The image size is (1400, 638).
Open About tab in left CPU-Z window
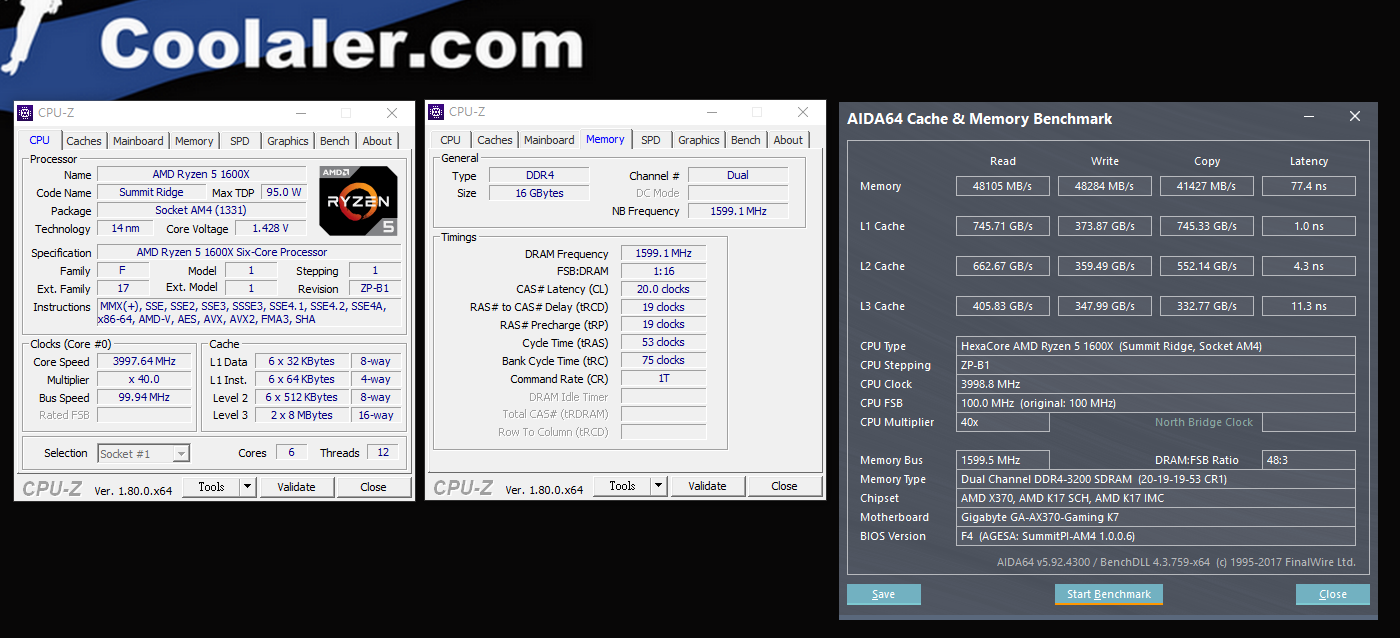(377, 141)
